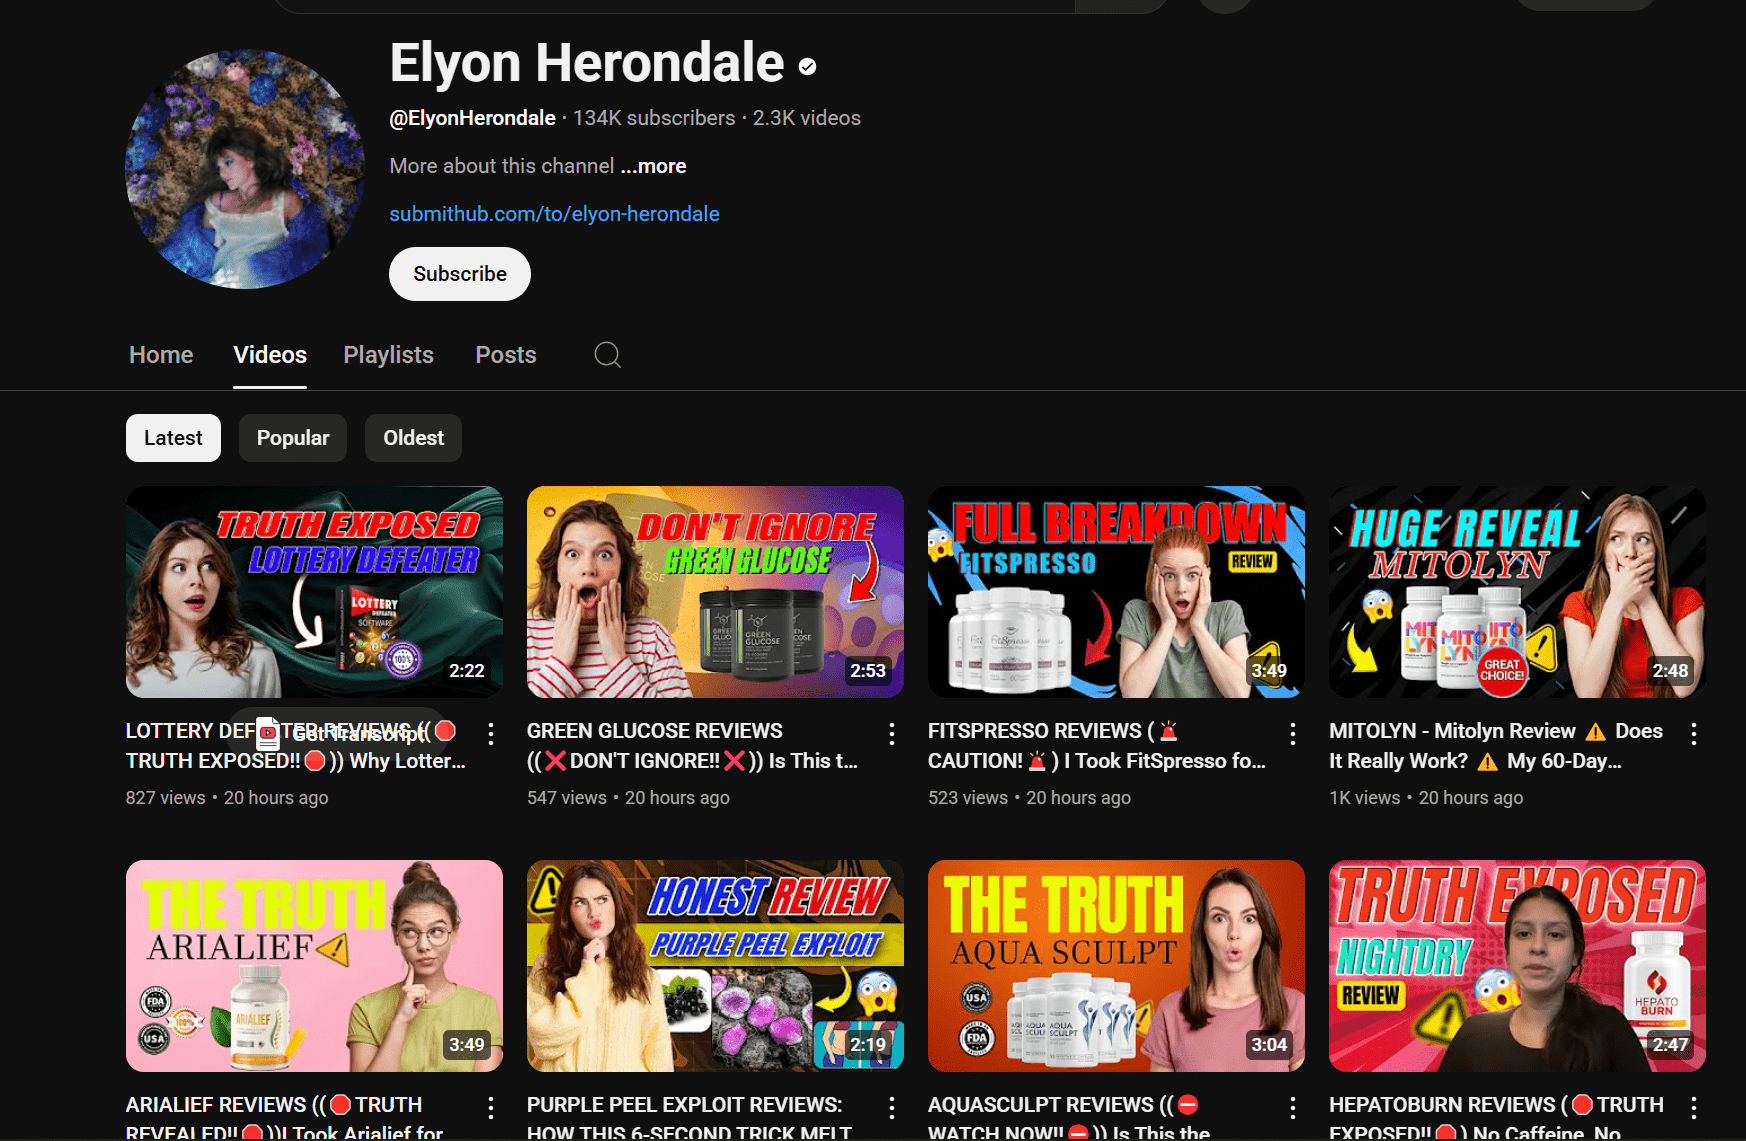Select the Oldest filter chip
Image resolution: width=1746 pixels, height=1141 pixels.
click(x=412, y=437)
